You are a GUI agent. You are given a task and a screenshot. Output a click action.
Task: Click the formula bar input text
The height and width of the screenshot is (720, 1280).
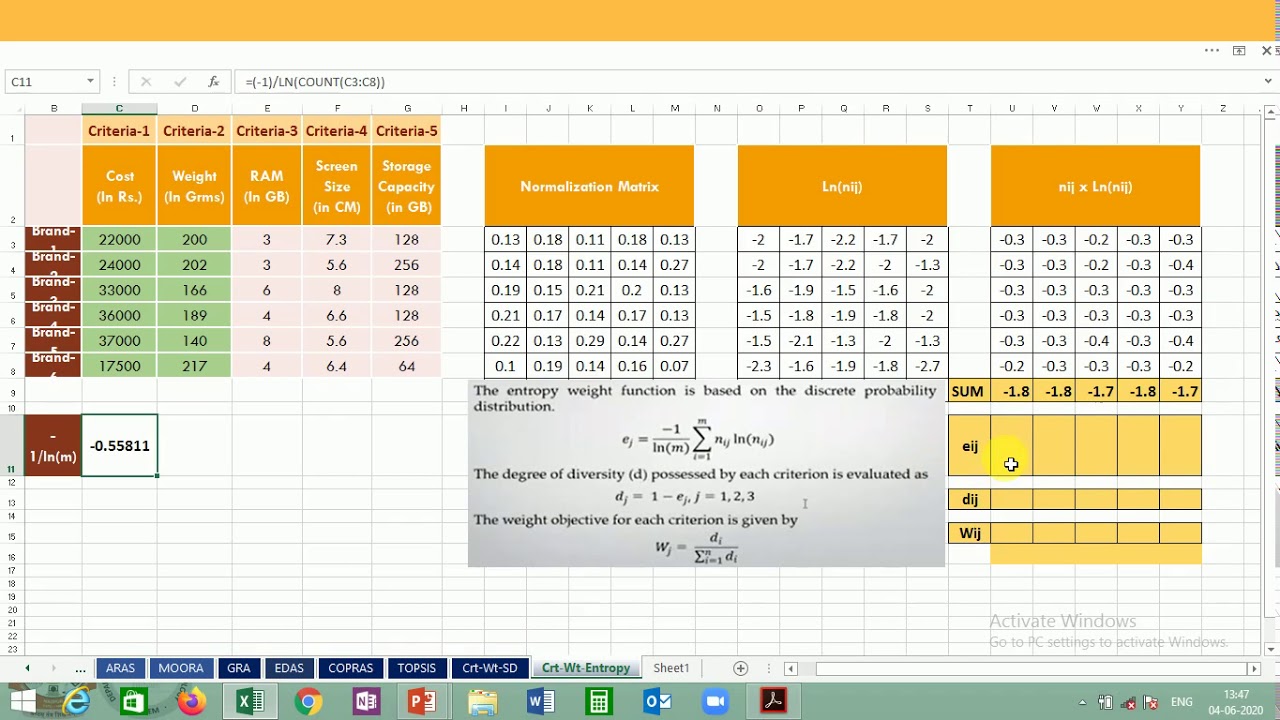[x=315, y=82]
